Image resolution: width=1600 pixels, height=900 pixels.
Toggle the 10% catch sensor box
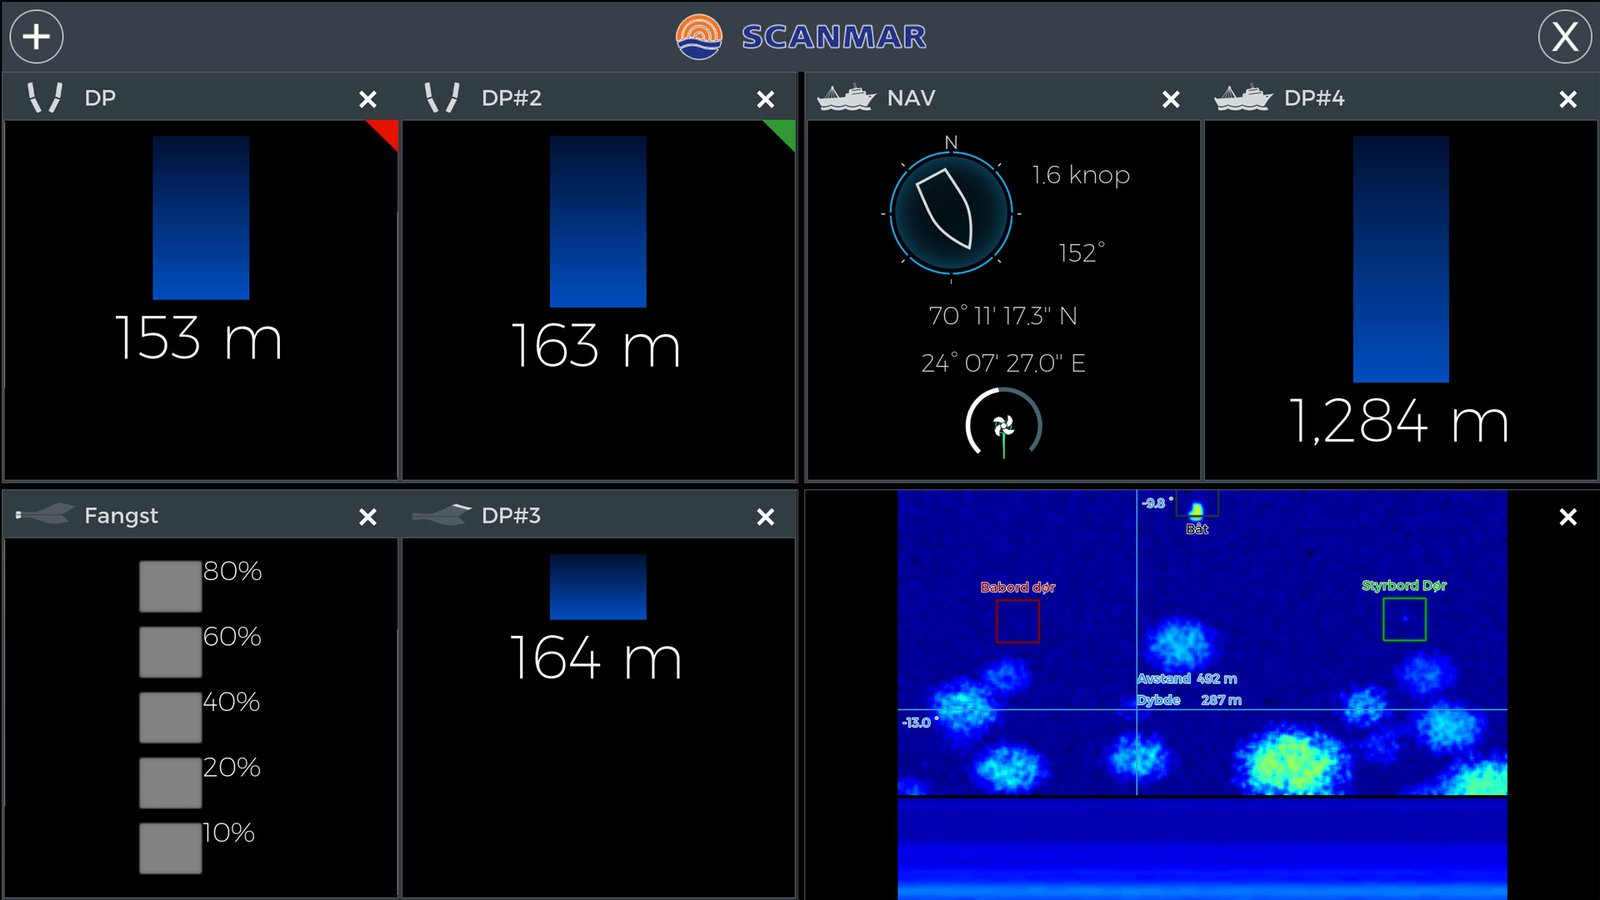tap(170, 848)
